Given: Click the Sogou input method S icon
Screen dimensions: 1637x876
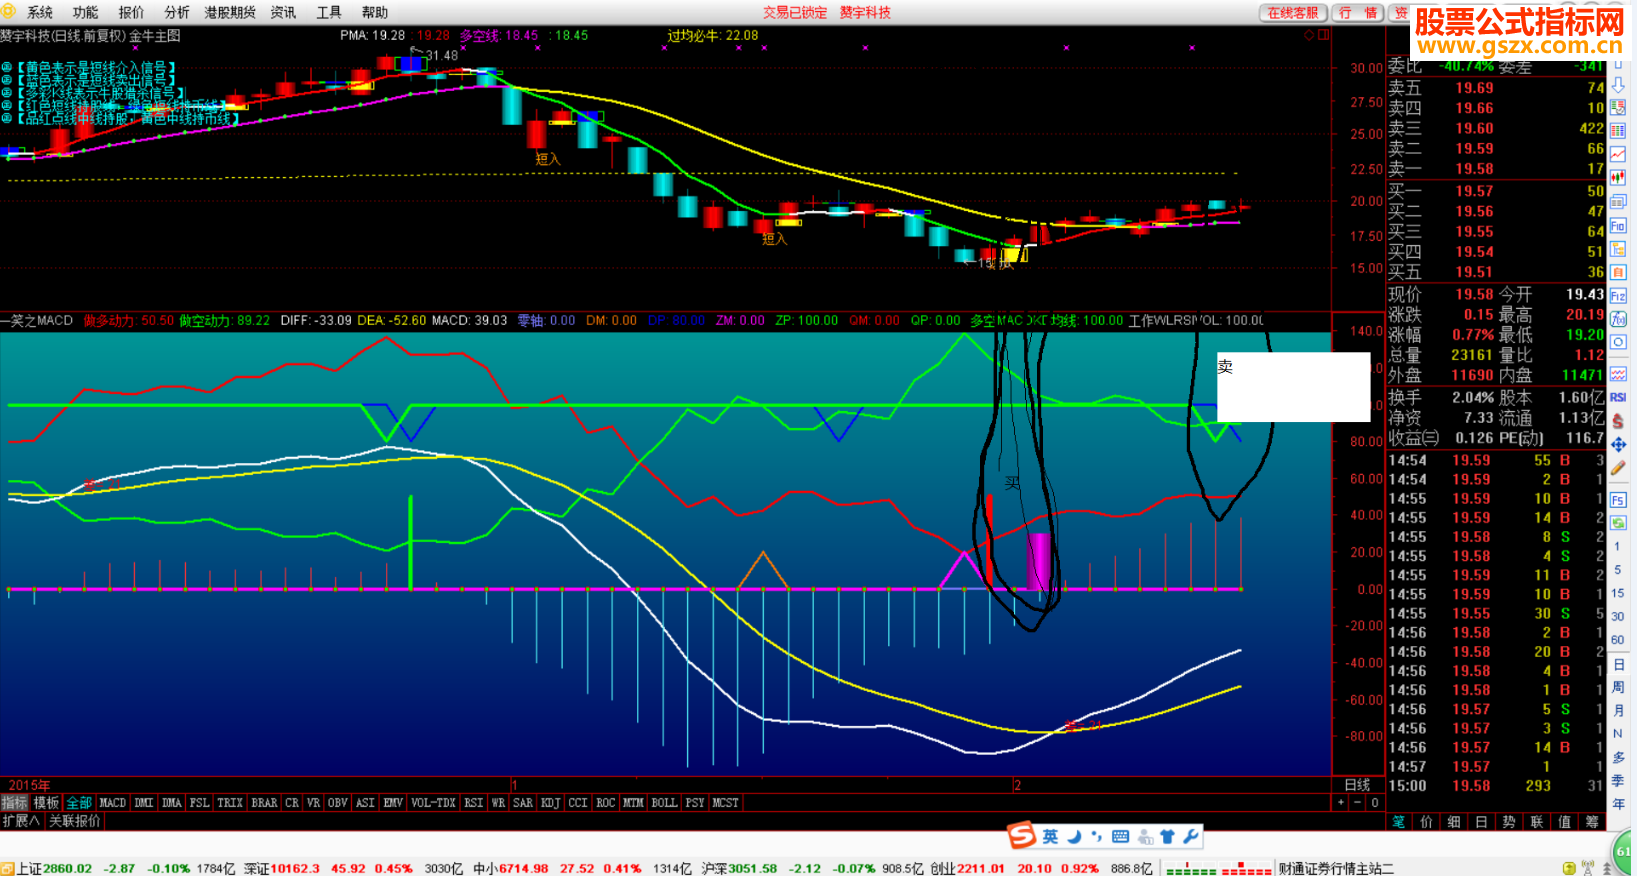Looking at the screenshot, I should coord(1021,835).
